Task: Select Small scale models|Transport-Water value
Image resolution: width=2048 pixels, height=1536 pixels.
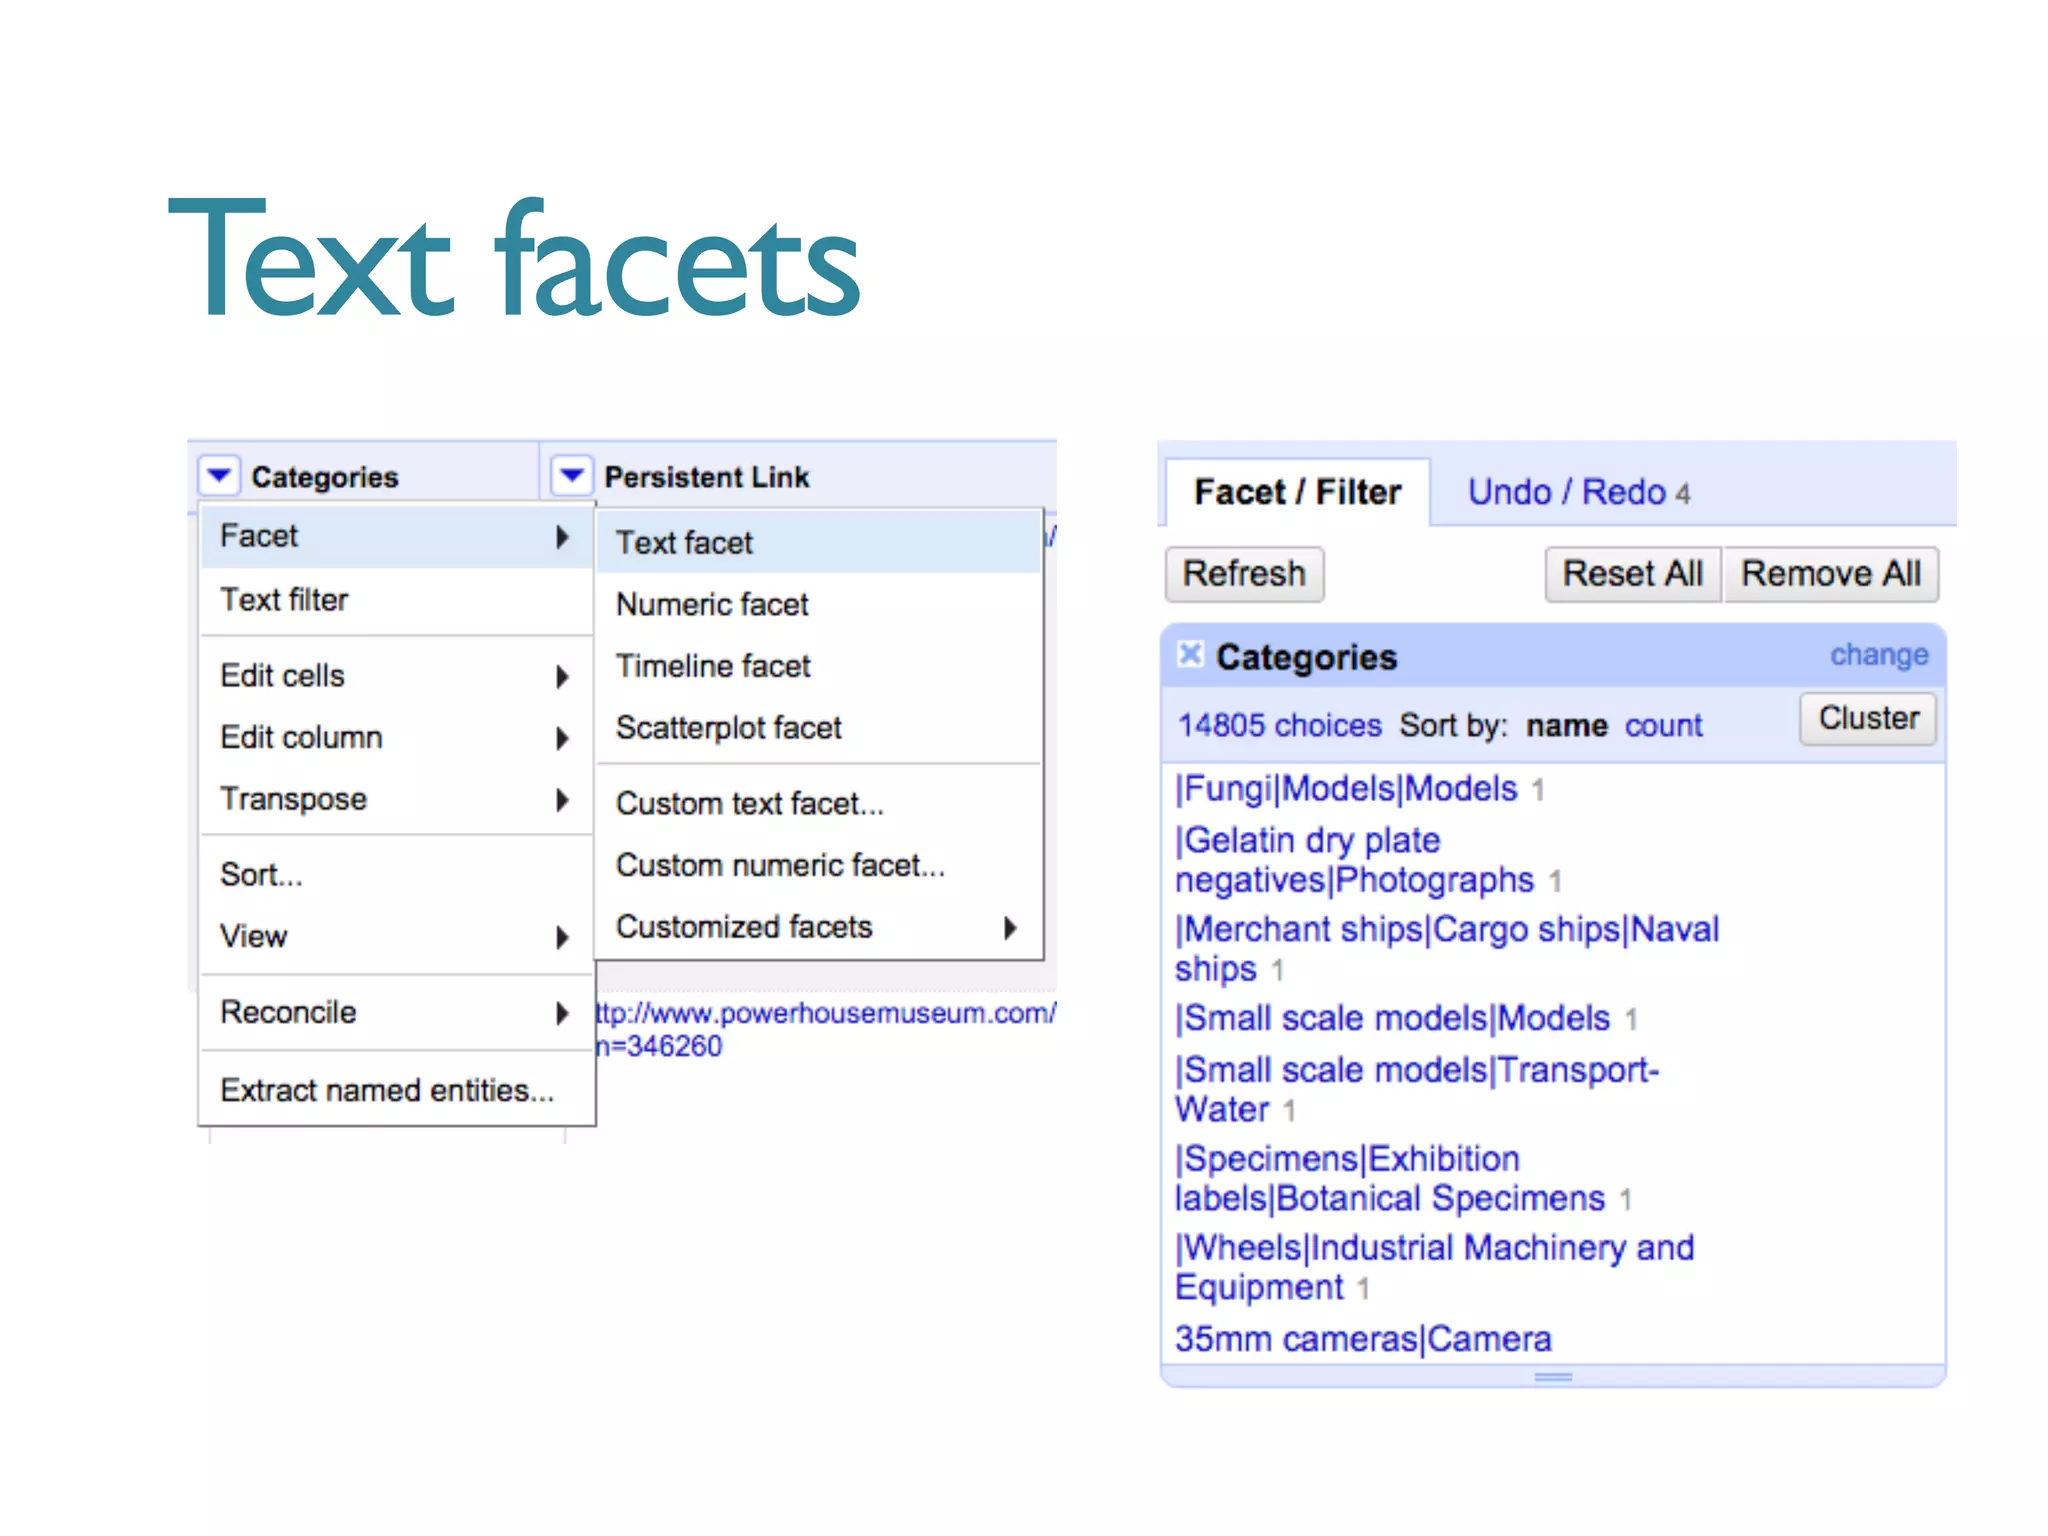Action: pyautogui.click(x=1416, y=1090)
